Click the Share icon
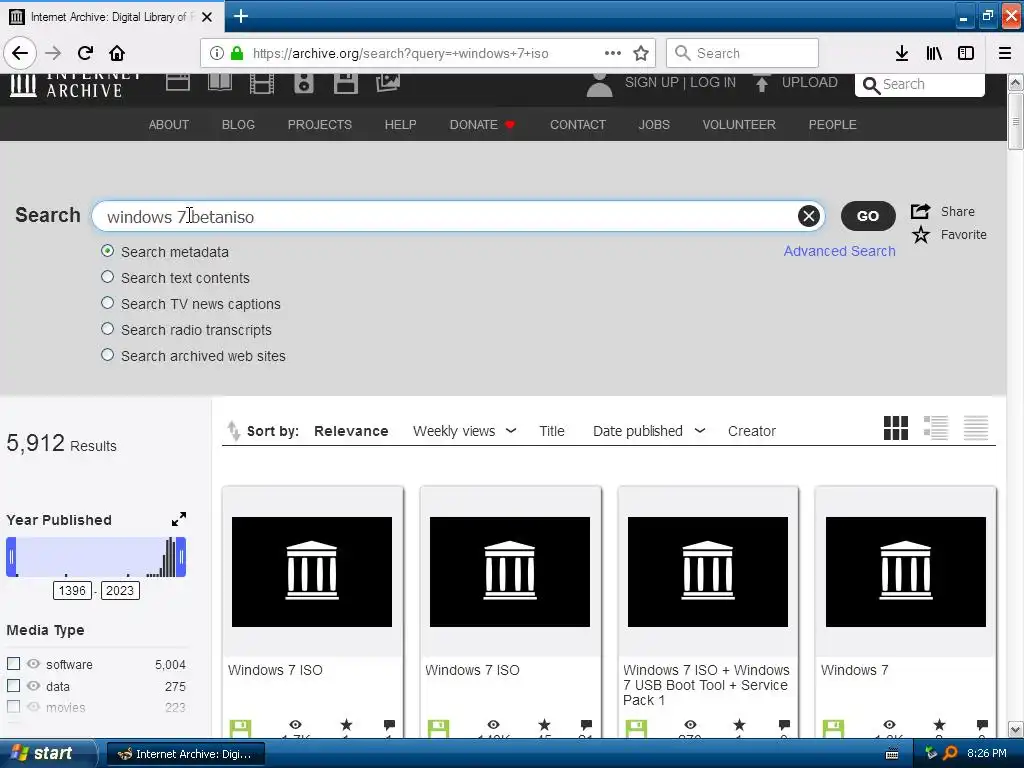Image resolution: width=1024 pixels, height=768 pixels. point(921,211)
